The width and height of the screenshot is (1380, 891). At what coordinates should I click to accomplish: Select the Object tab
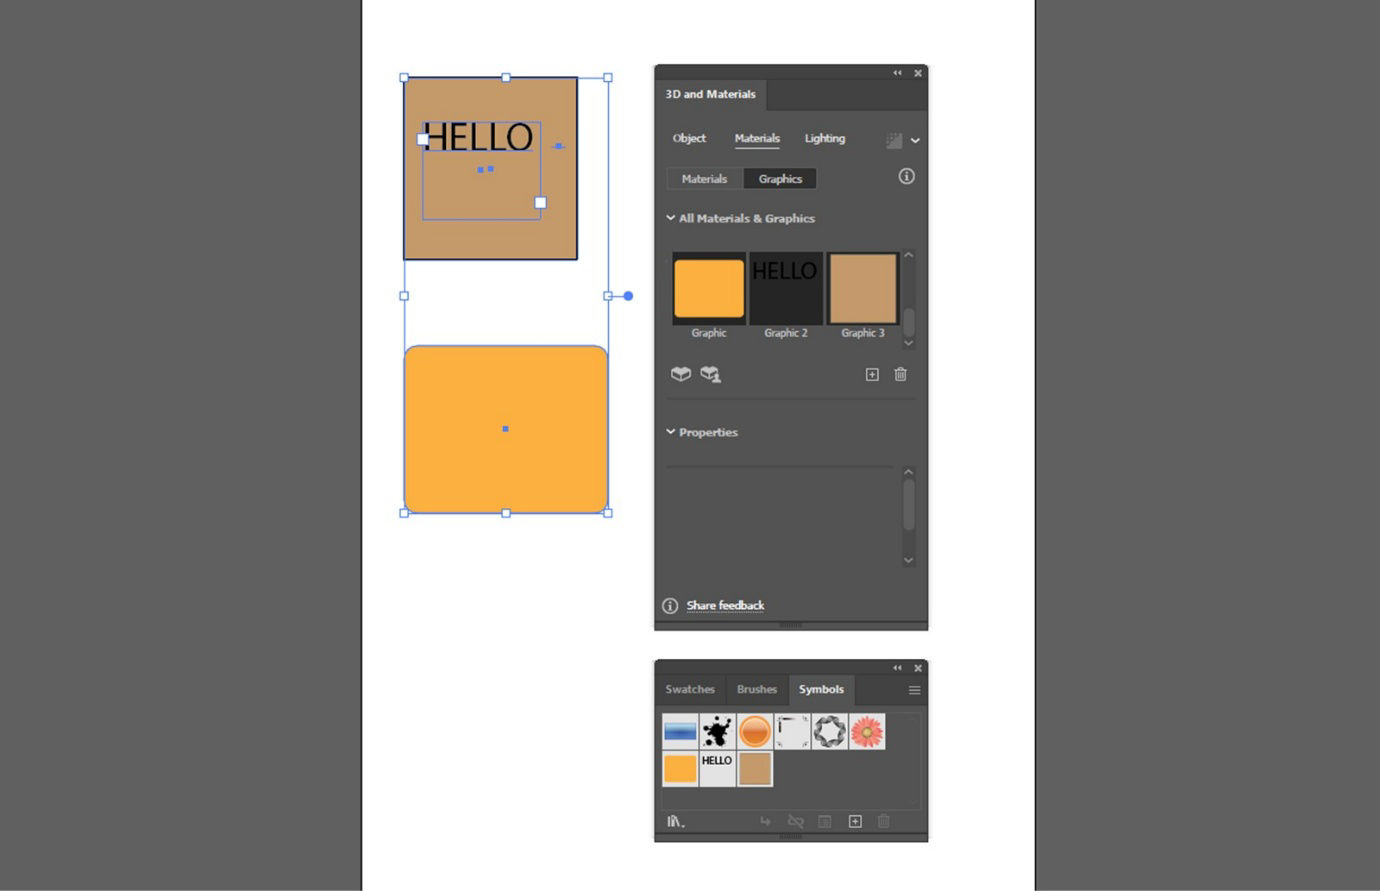click(x=689, y=138)
